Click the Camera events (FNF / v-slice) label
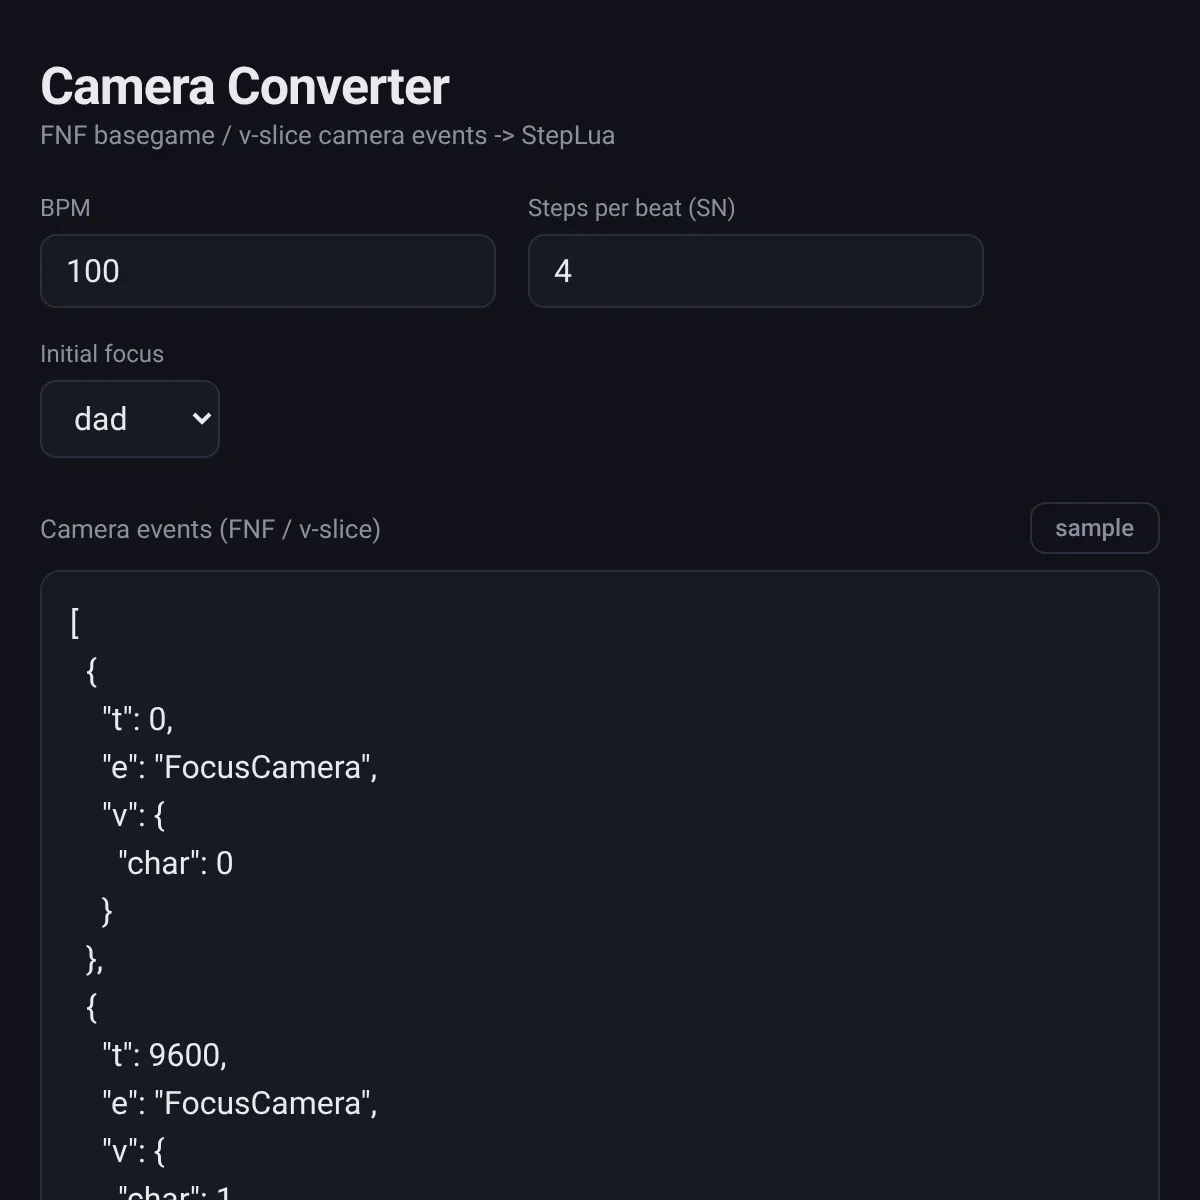The width and height of the screenshot is (1200, 1200). 210,529
